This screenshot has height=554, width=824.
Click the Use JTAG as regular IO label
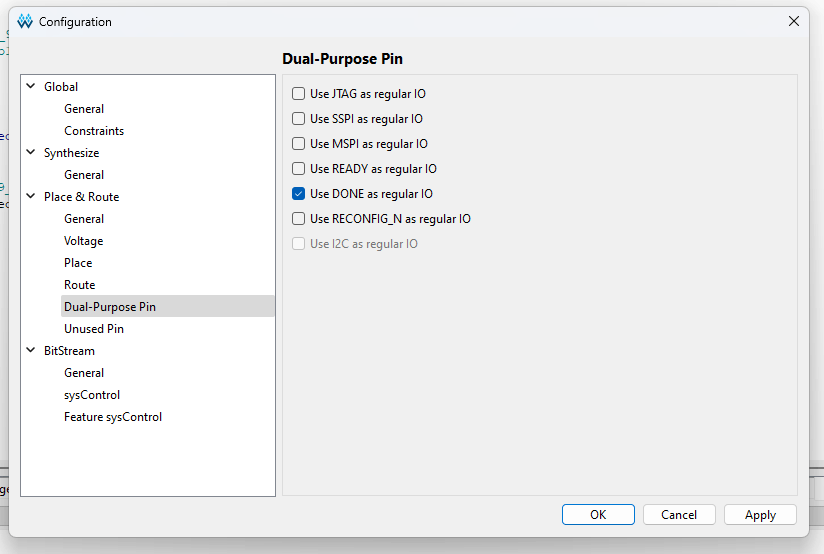(368, 94)
